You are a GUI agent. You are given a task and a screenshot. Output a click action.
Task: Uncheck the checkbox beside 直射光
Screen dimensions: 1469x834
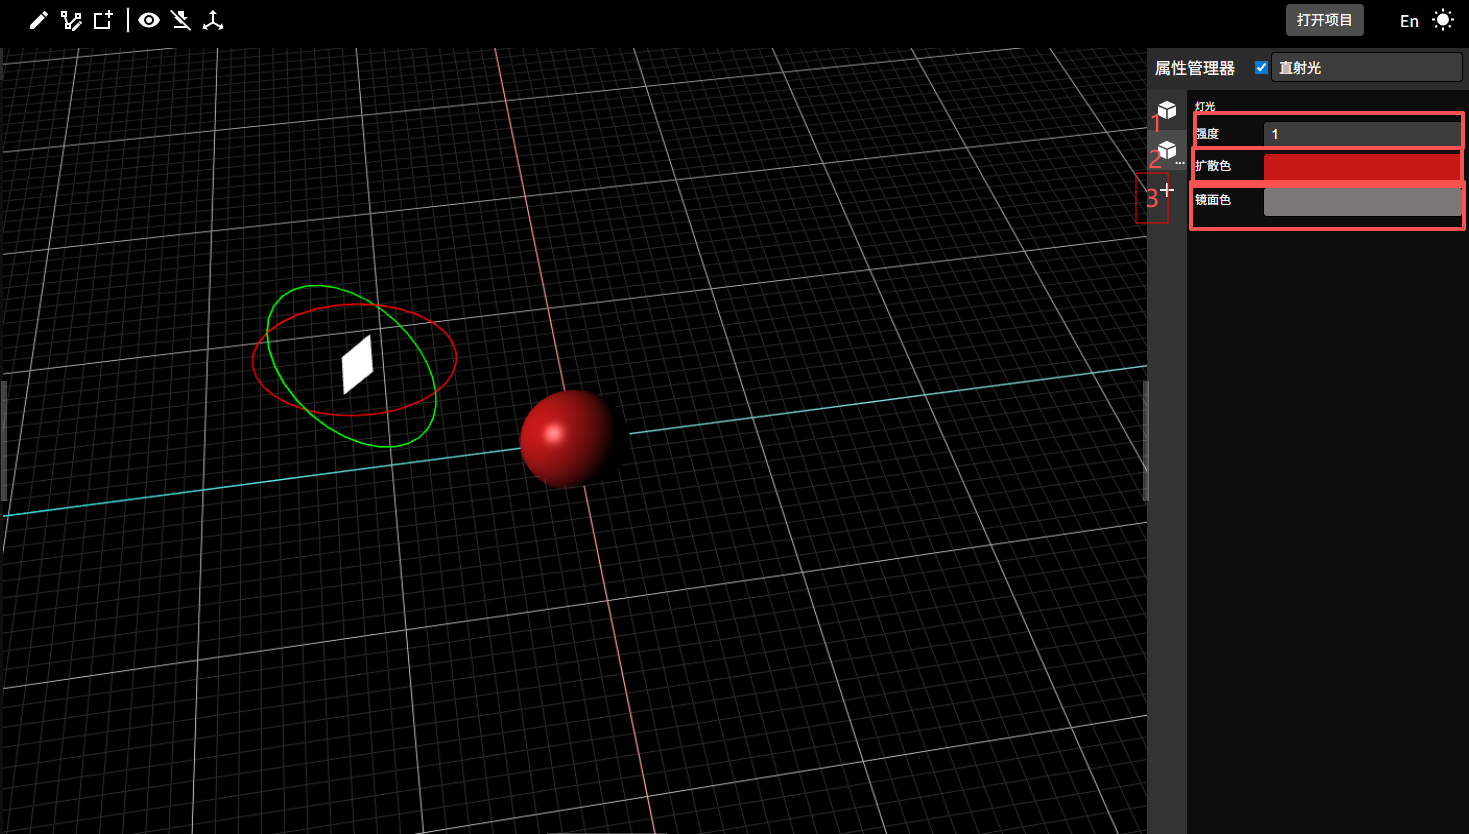coord(1261,68)
